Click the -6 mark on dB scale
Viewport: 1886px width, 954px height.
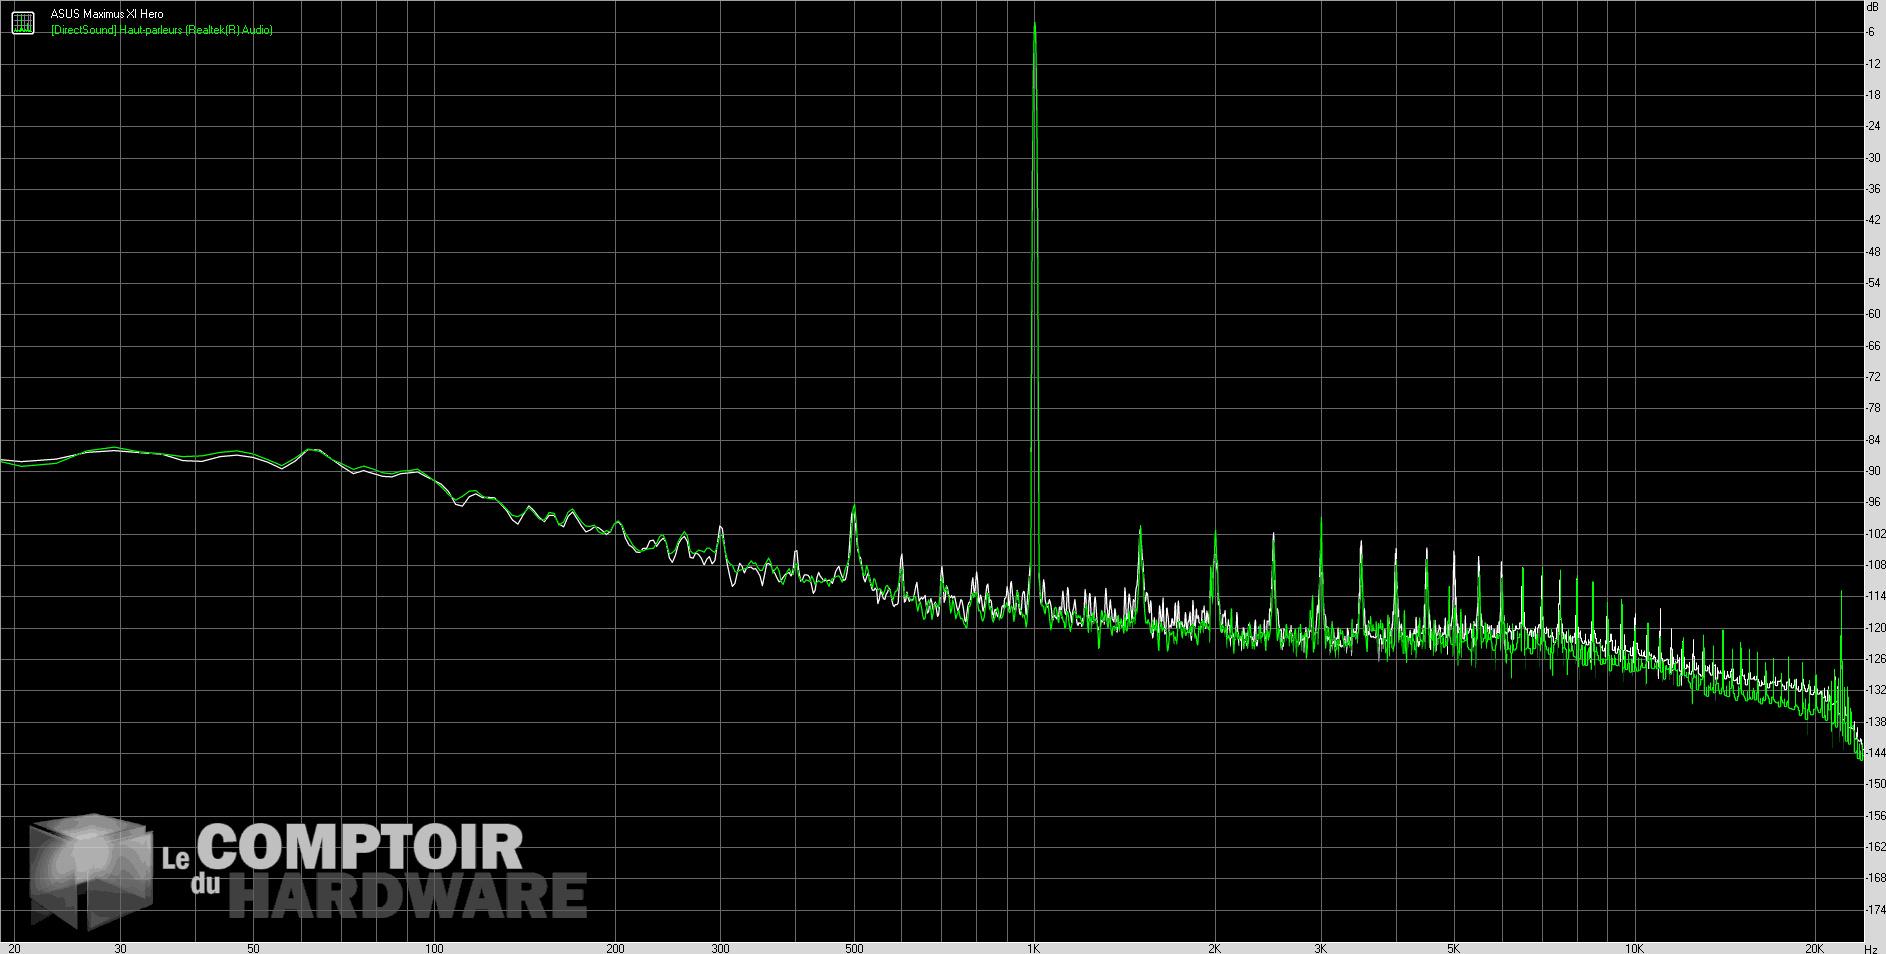tap(1870, 32)
